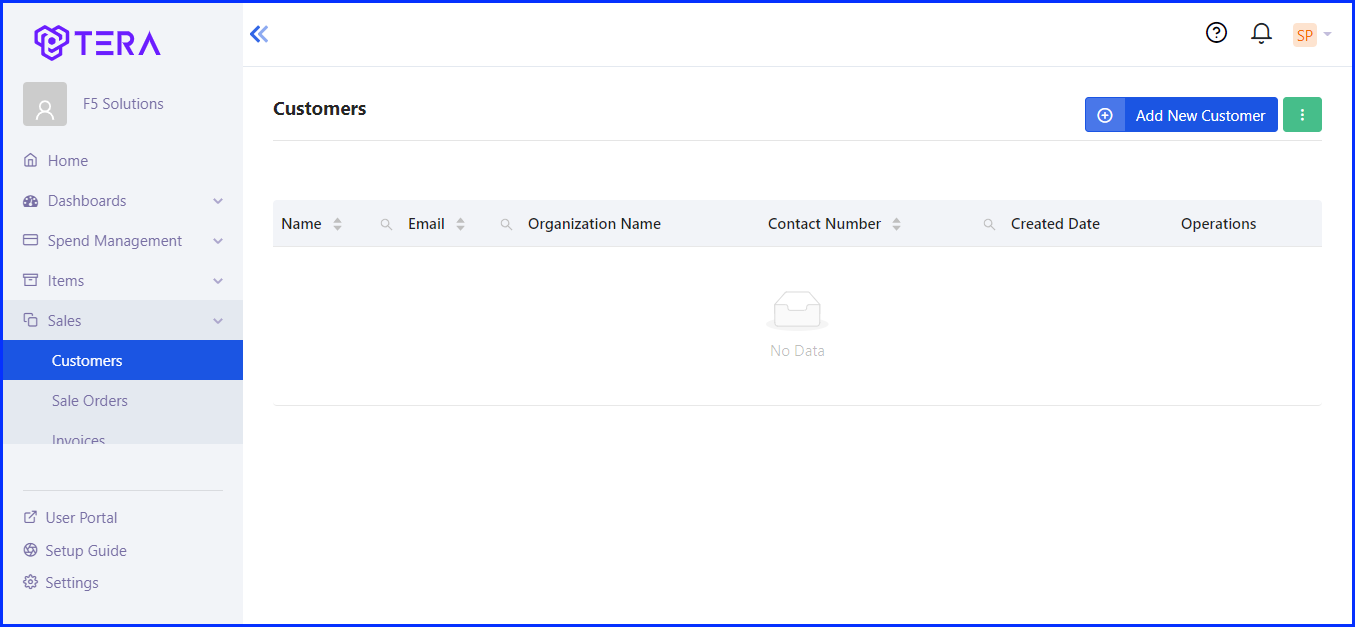Open the account dropdown caret beside SP
The height and width of the screenshot is (627, 1355).
(1327, 35)
